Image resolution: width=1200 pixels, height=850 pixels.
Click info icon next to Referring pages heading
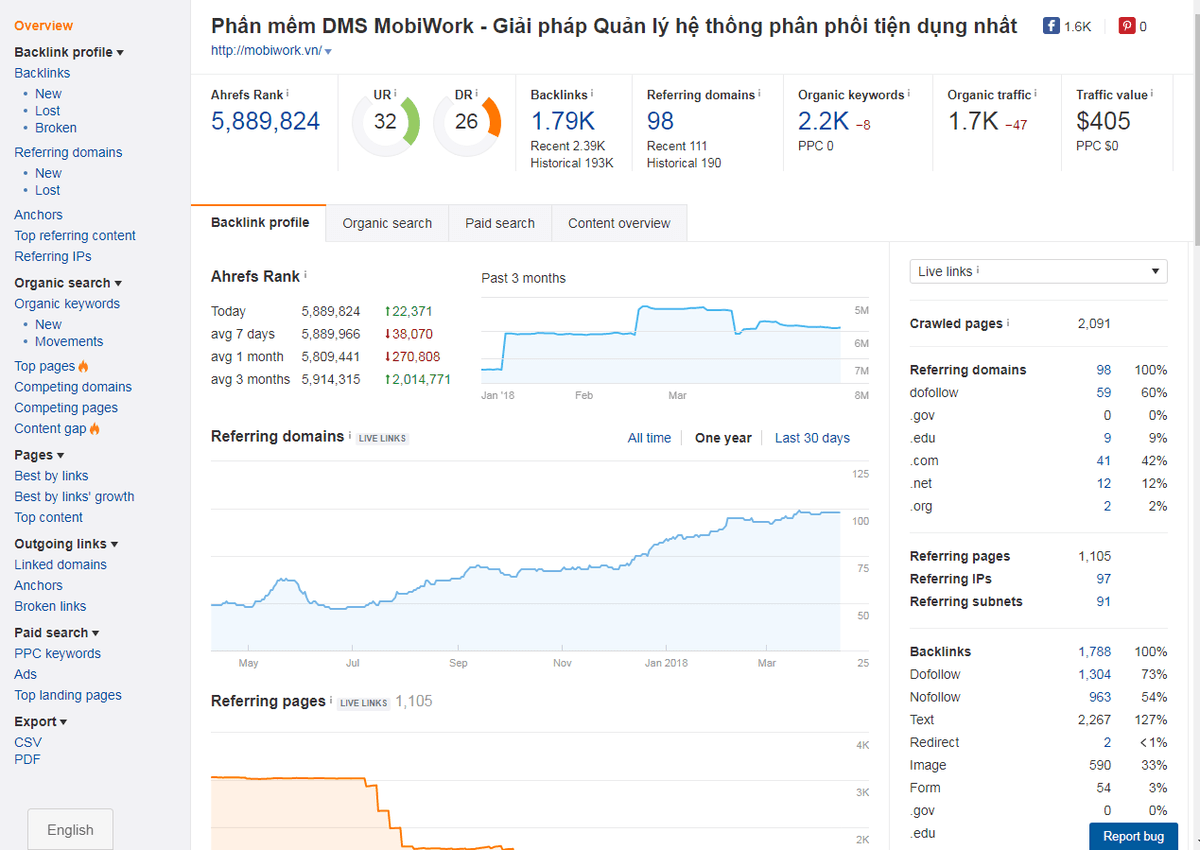331,701
